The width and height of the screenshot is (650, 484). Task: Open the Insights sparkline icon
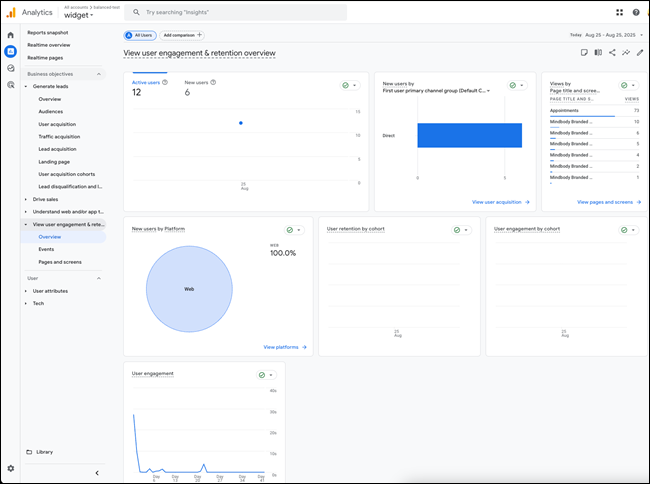tap(626, 53)
